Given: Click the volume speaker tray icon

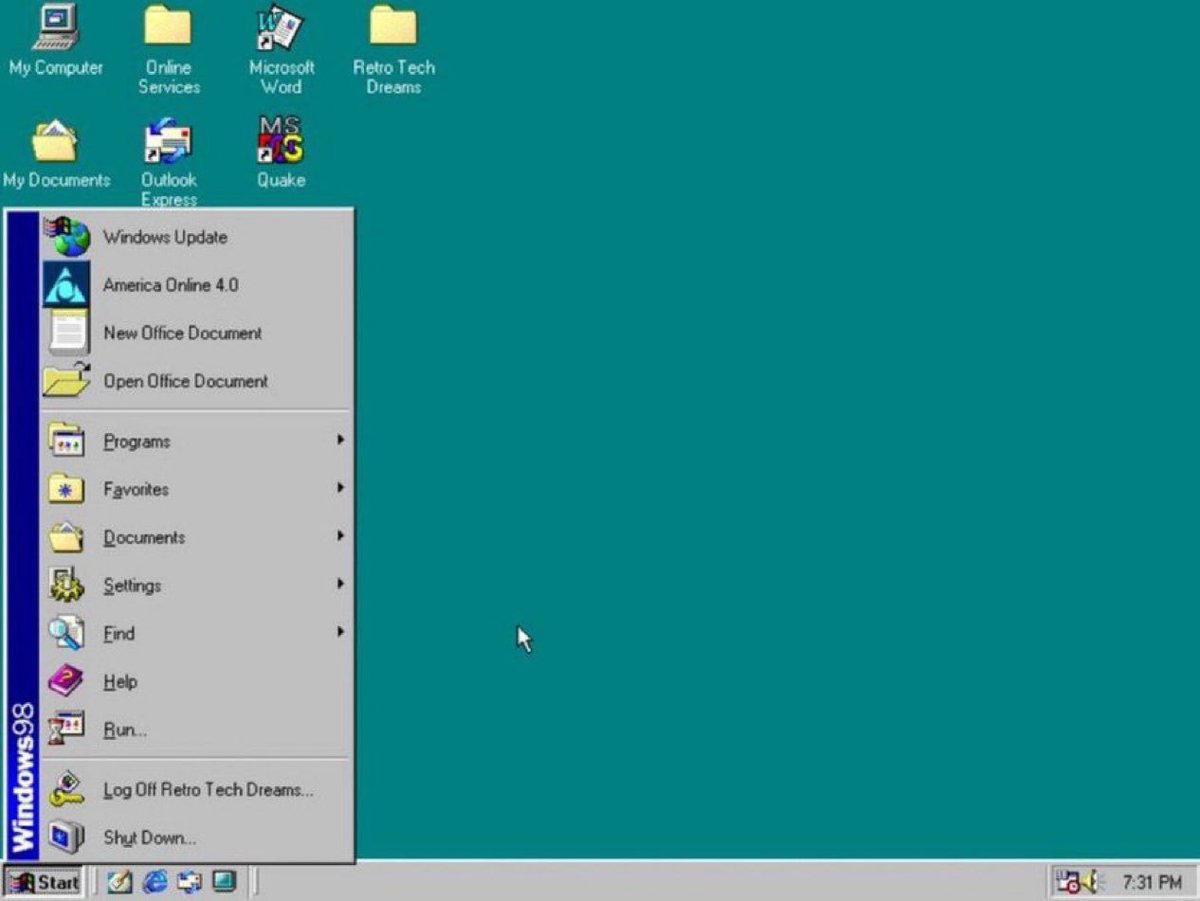Looking at the screenshot, I should (1091, 883).
